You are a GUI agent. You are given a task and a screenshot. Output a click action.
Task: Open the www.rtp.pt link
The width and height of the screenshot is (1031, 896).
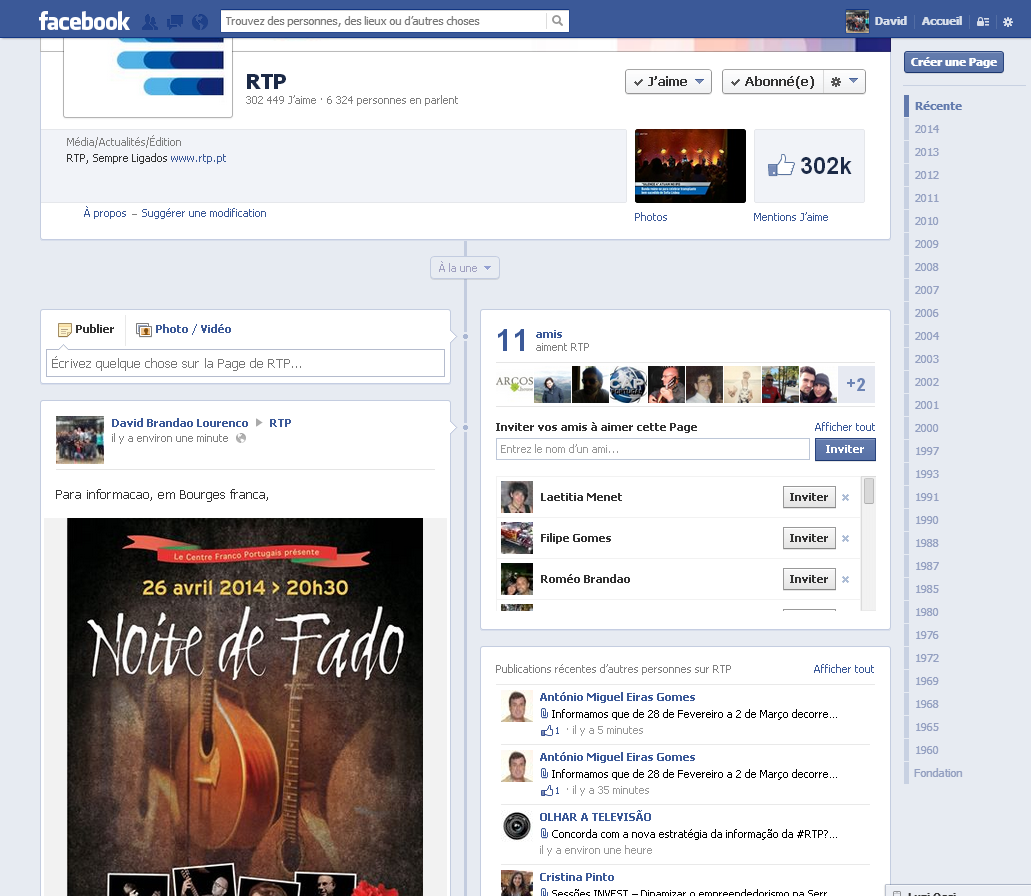pyautogui.click(x=198, y=158)
